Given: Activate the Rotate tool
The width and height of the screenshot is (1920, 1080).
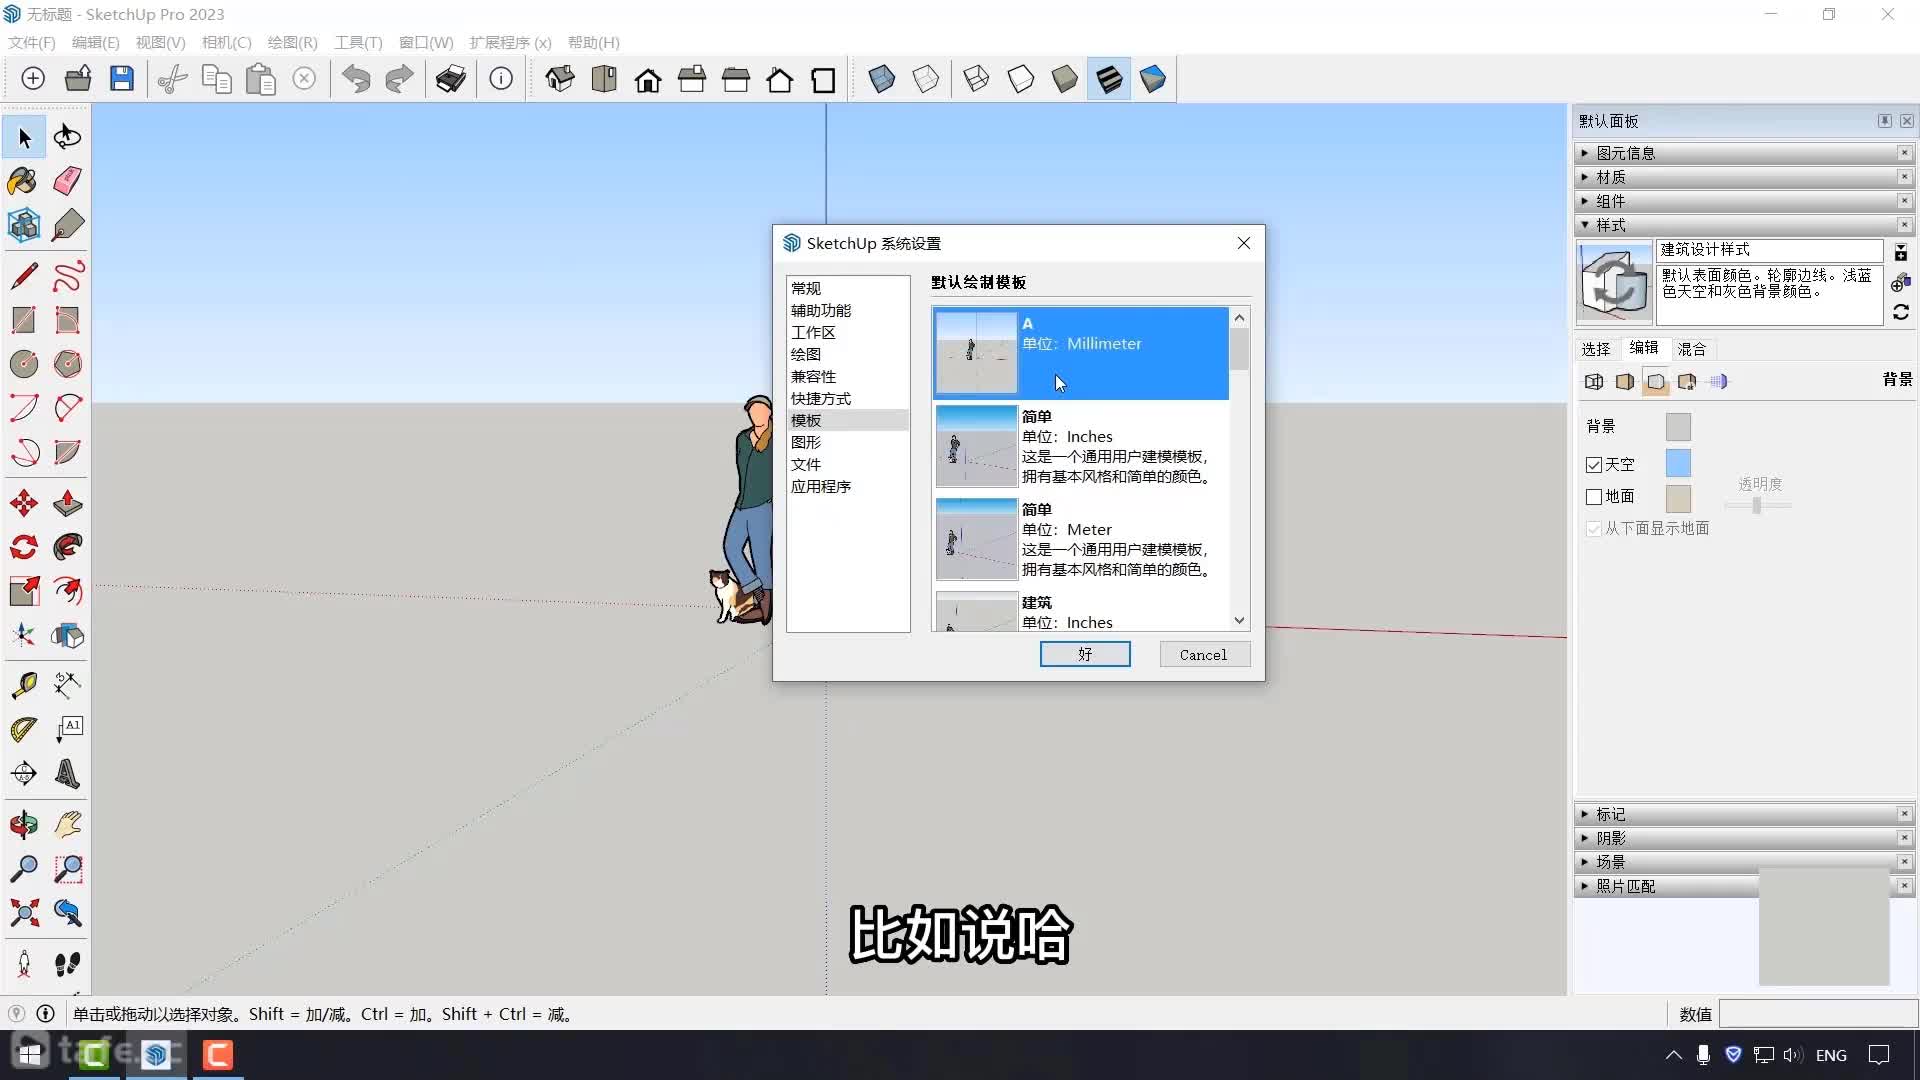Looking at the screenshot, I should click(24, 547).
